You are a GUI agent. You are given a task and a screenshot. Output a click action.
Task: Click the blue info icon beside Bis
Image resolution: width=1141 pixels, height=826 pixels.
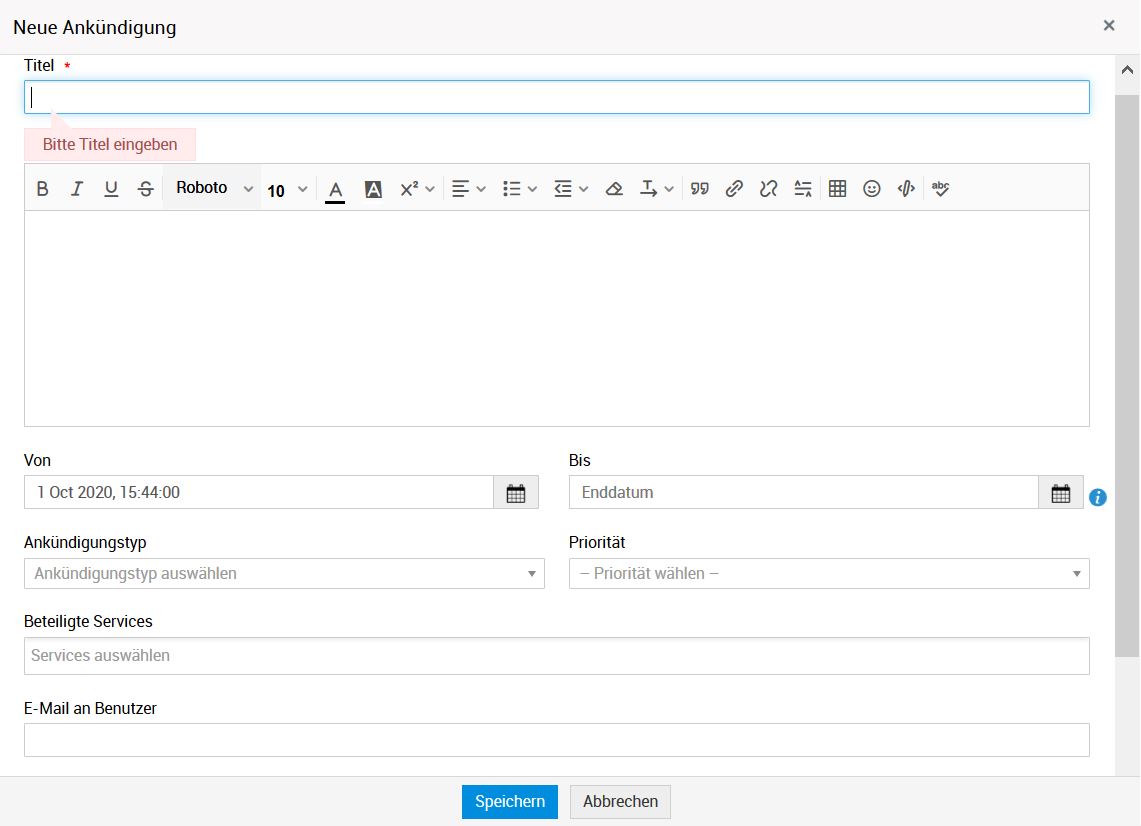click(x=1097, y=497)
